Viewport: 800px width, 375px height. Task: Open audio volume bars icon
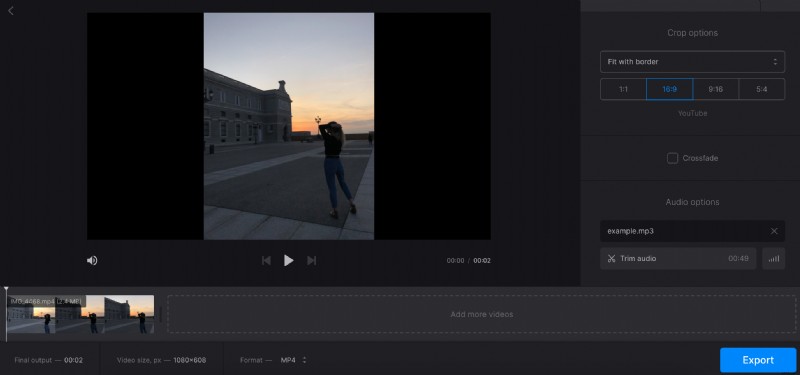(x=773, y=259)
